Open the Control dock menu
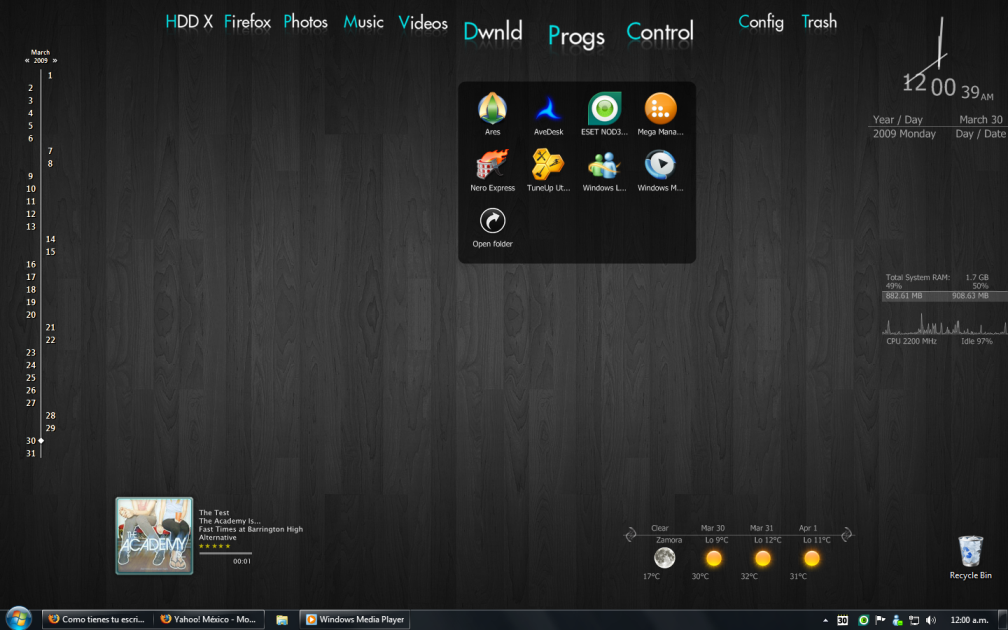This screenshot has height=630, width=1008. (660, 32)
